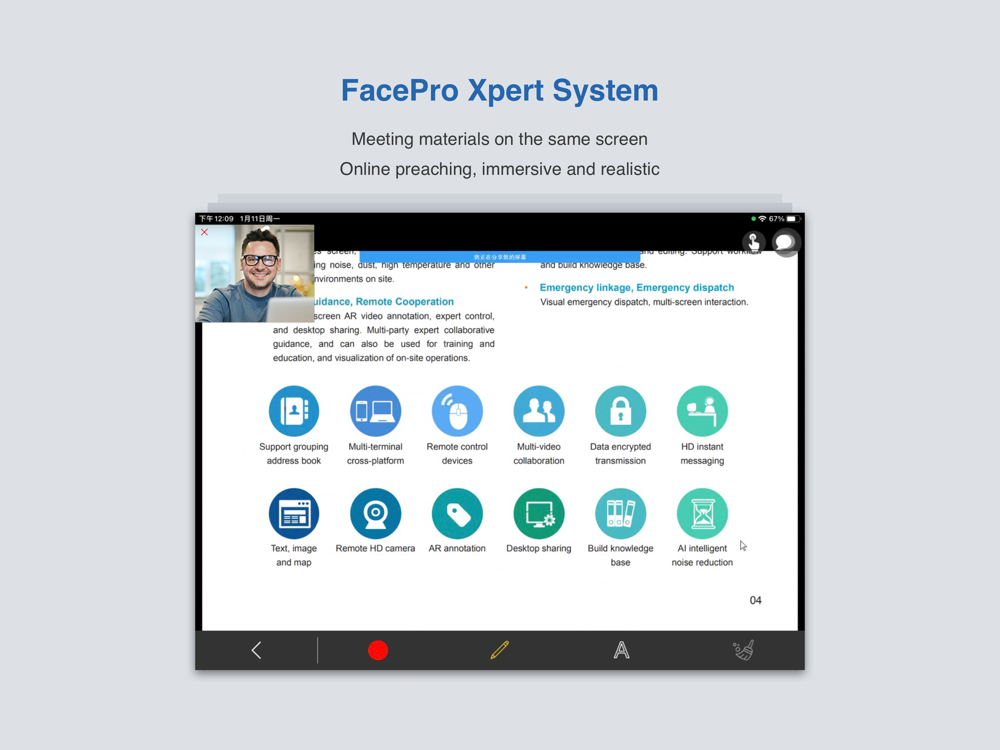Screen dimensions: 1000x750
Task: Click the Multi-video collaboration icon
Action: click(539, 411)
